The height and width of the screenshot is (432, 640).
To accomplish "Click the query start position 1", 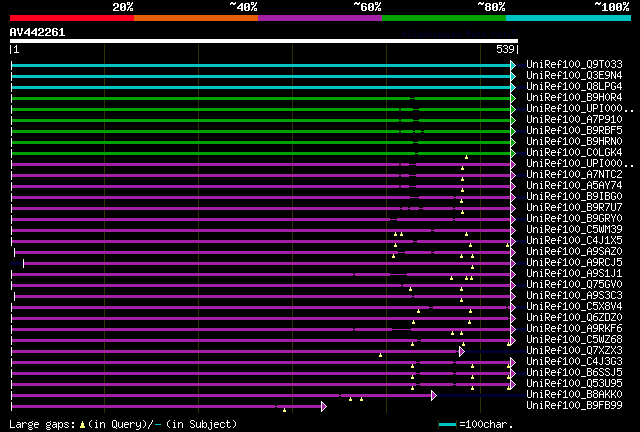I will (x=16, y=49).
